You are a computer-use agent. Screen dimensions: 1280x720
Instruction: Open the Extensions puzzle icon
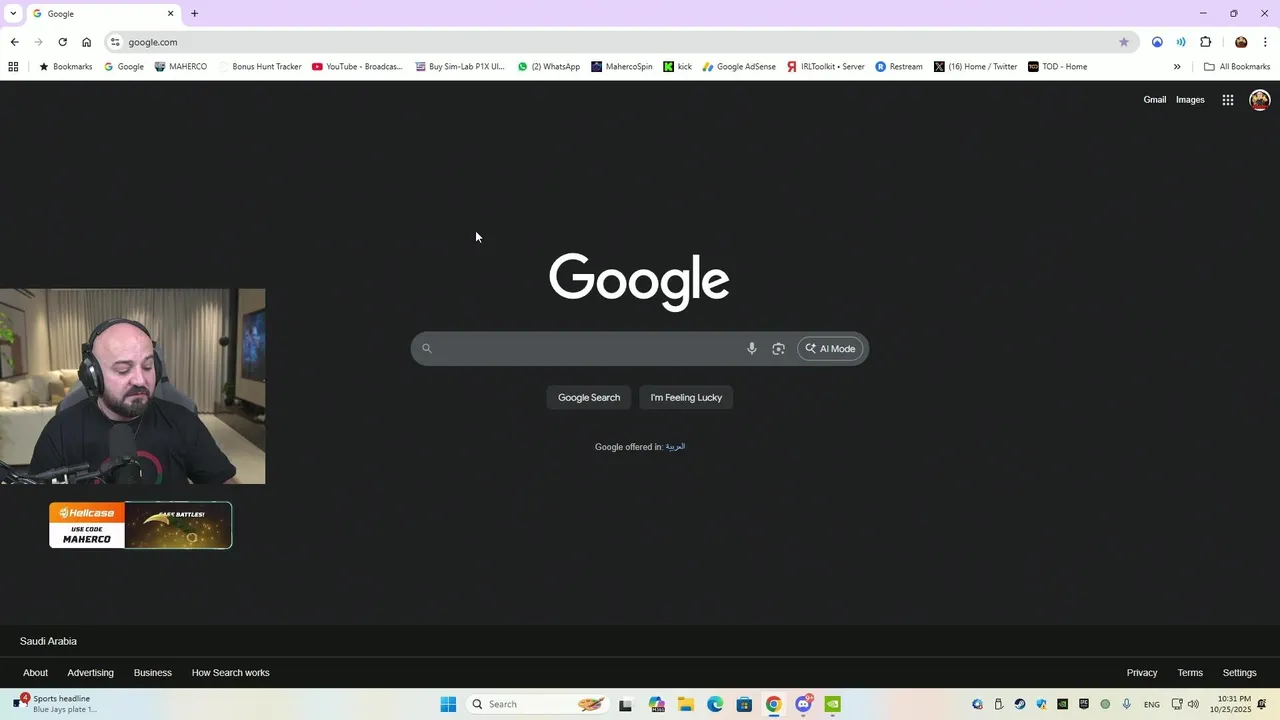coord(1205,42)
